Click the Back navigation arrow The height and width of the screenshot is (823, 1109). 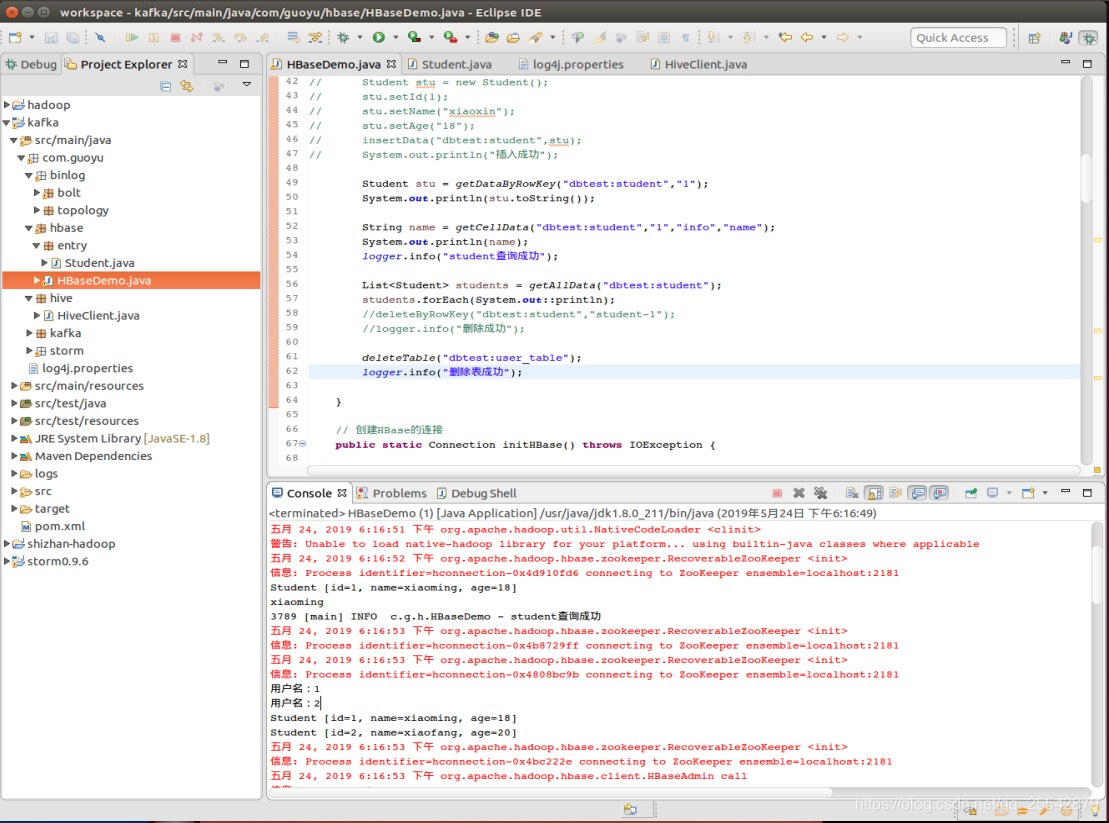(806, 37)
